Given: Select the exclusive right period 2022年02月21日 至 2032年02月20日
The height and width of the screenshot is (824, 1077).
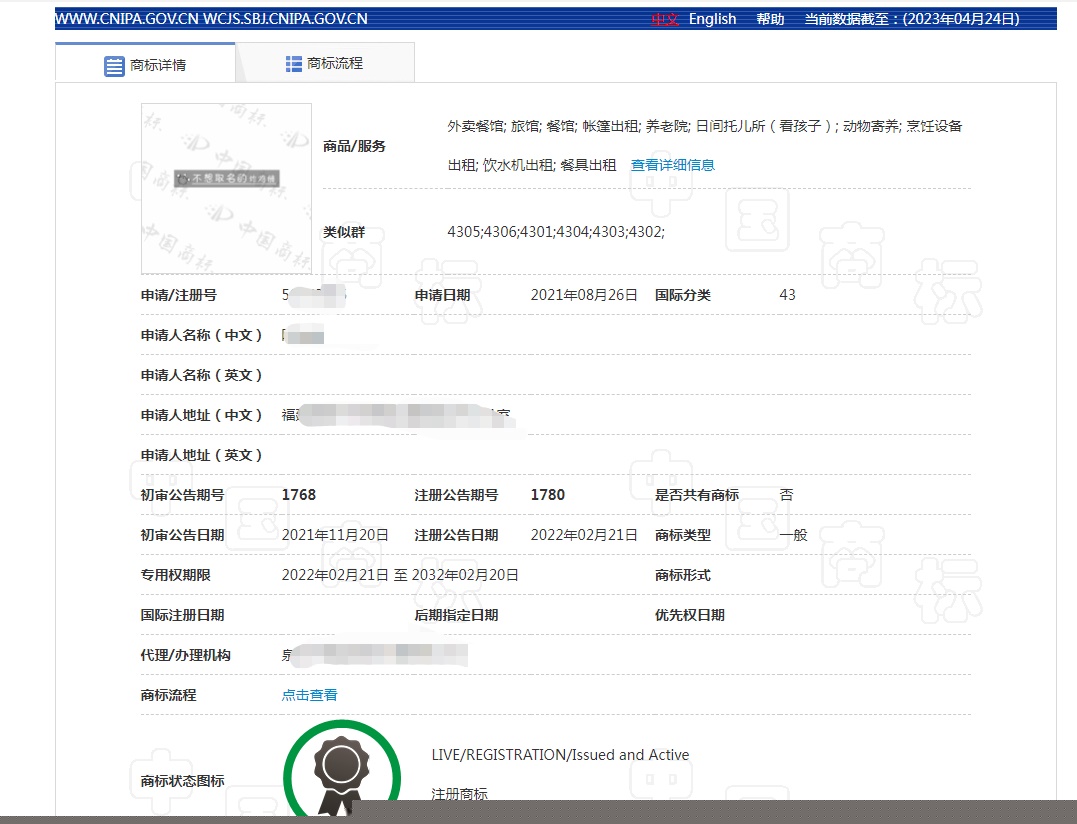Looking at the screenshot, I should (400, 575).
